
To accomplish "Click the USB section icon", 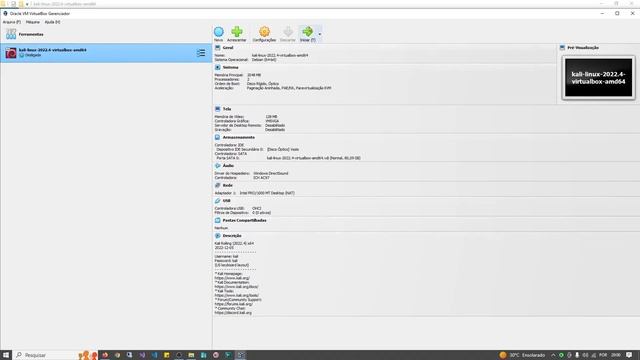I will coord(218,201).
